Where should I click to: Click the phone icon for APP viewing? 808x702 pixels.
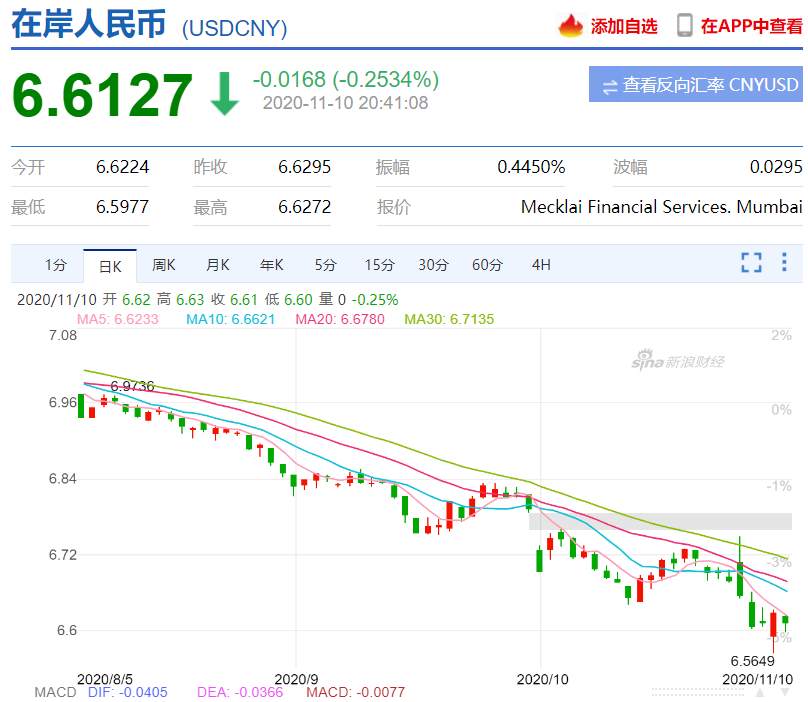(684, 25)
